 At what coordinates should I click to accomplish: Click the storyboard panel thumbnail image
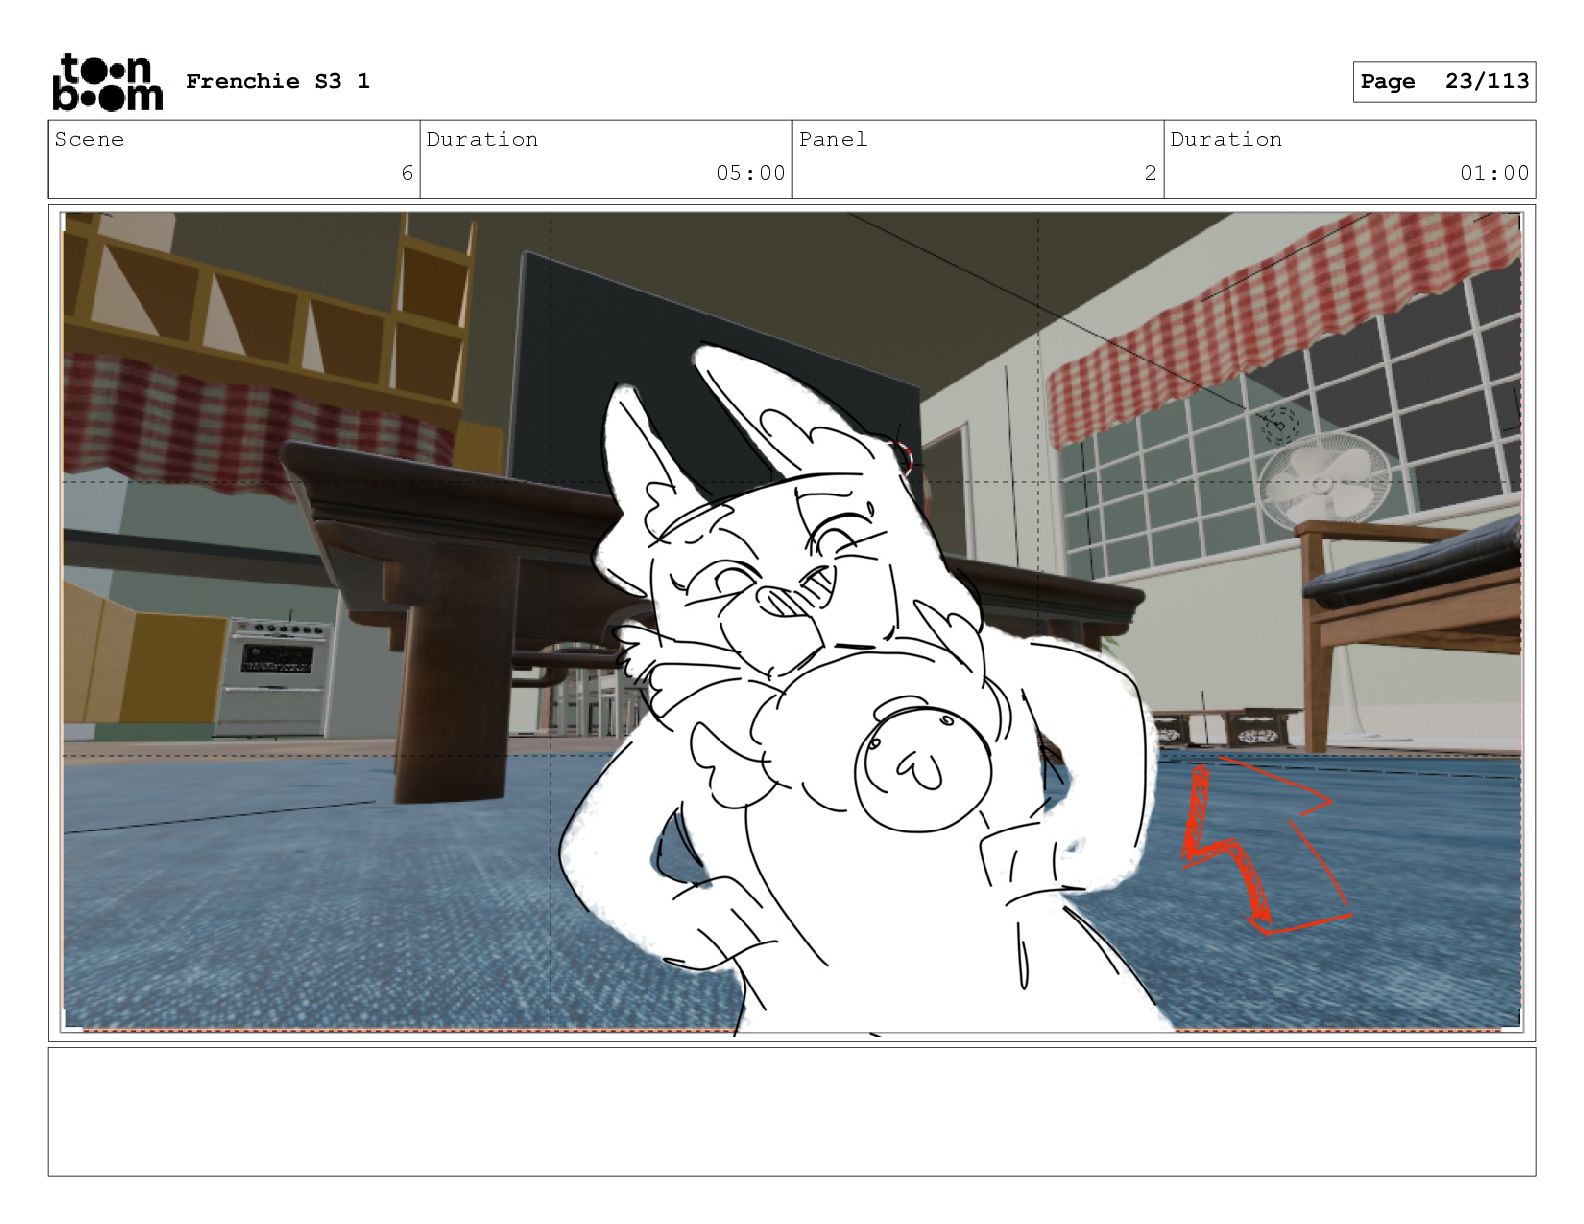tap(791, 622)
